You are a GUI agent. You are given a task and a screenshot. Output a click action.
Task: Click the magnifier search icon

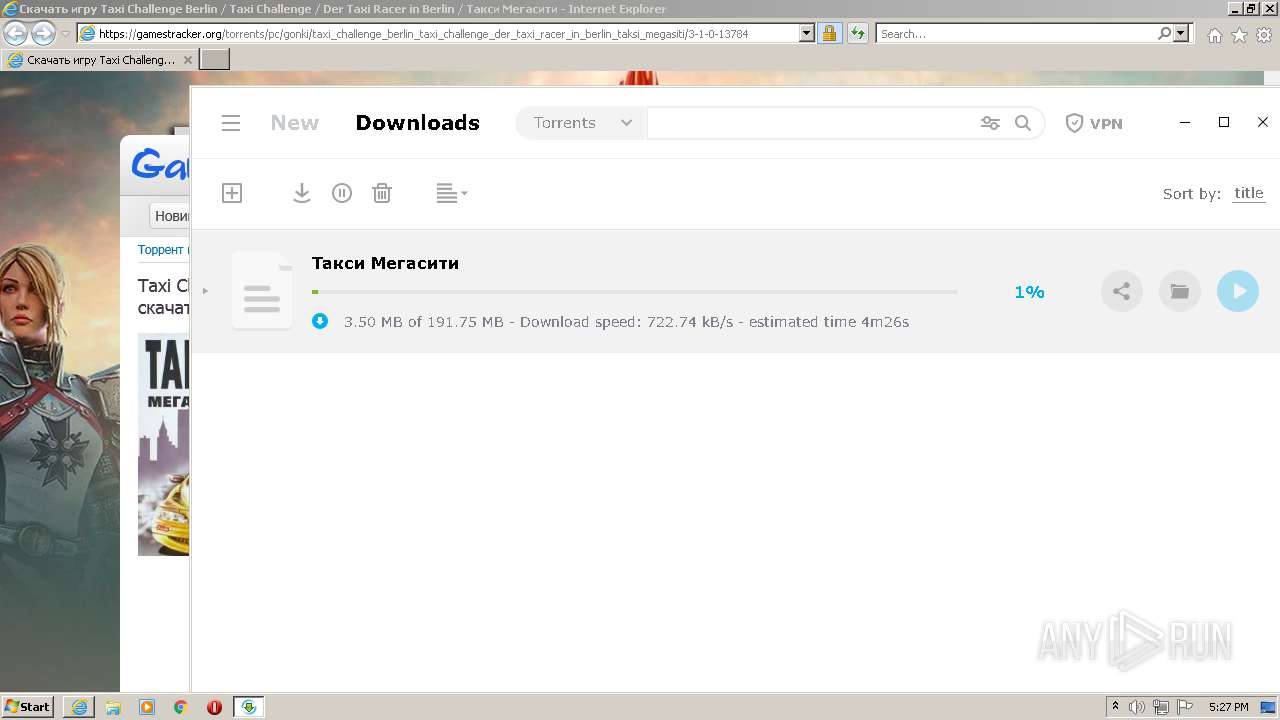(1023, 123)
